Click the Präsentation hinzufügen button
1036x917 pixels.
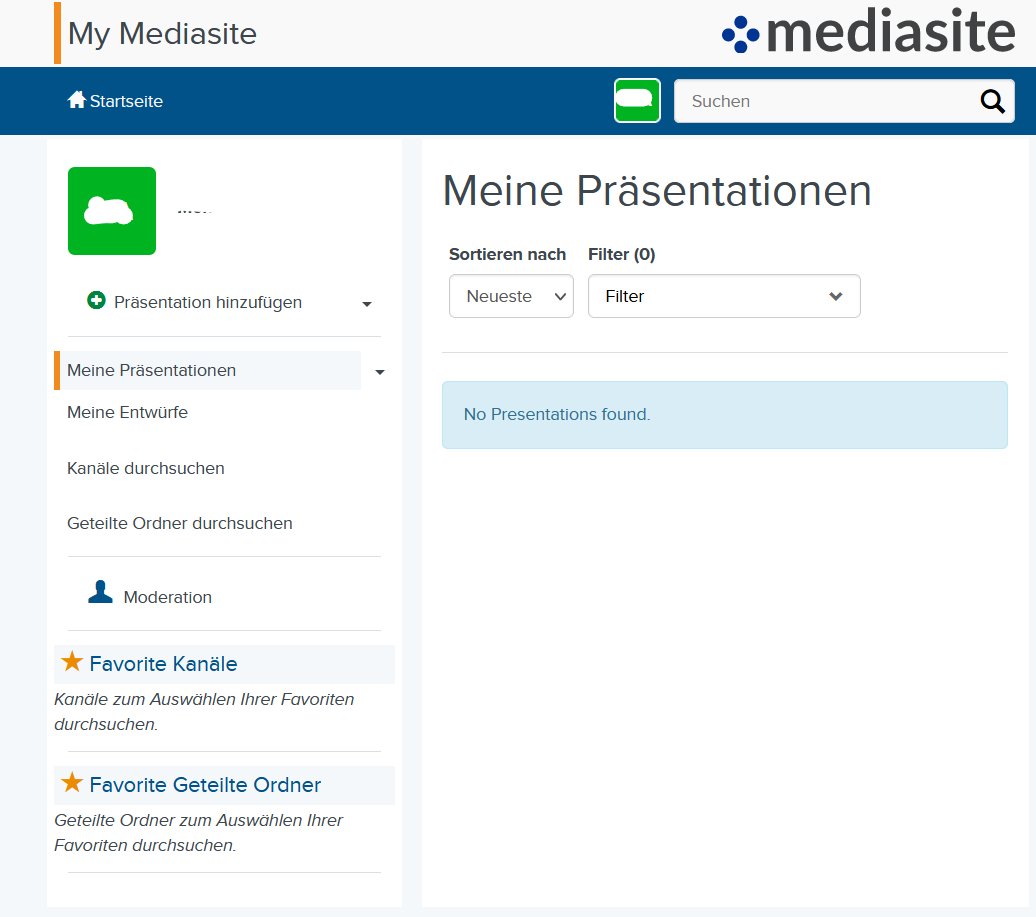(208, 302)
